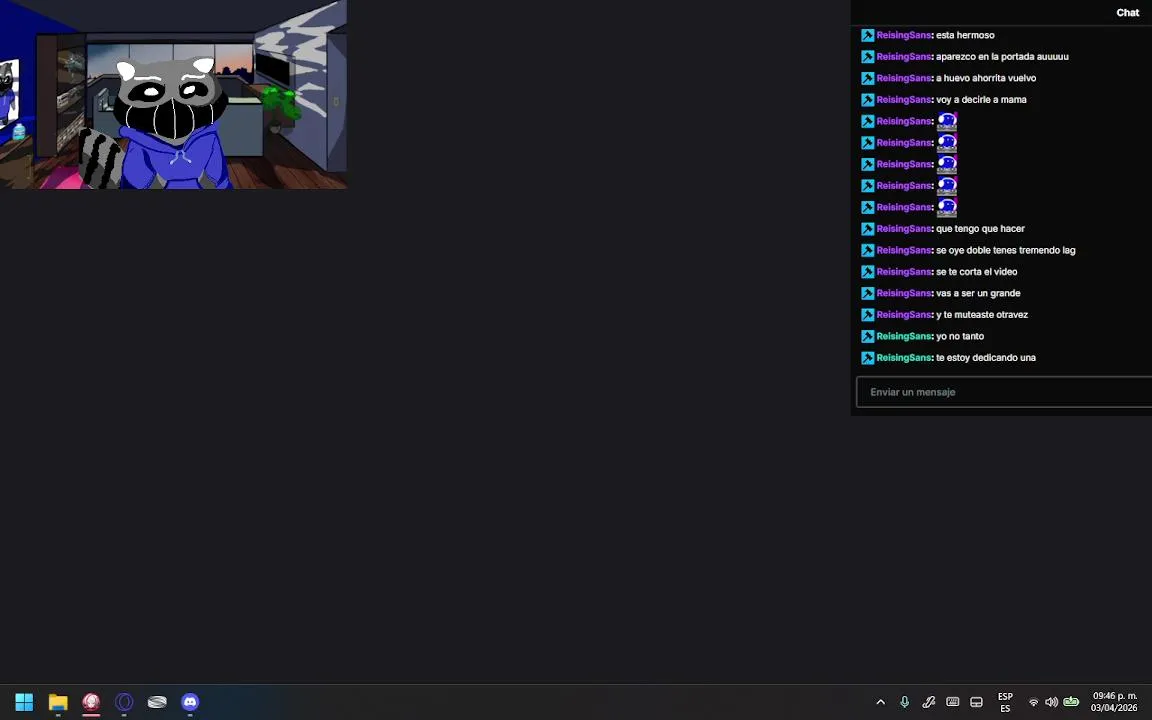Image resolution: width=1152 pixels, height=720 pixels.
Task: Click the badge beside 'voy a decirle a mama'
Action: [868, 100]
